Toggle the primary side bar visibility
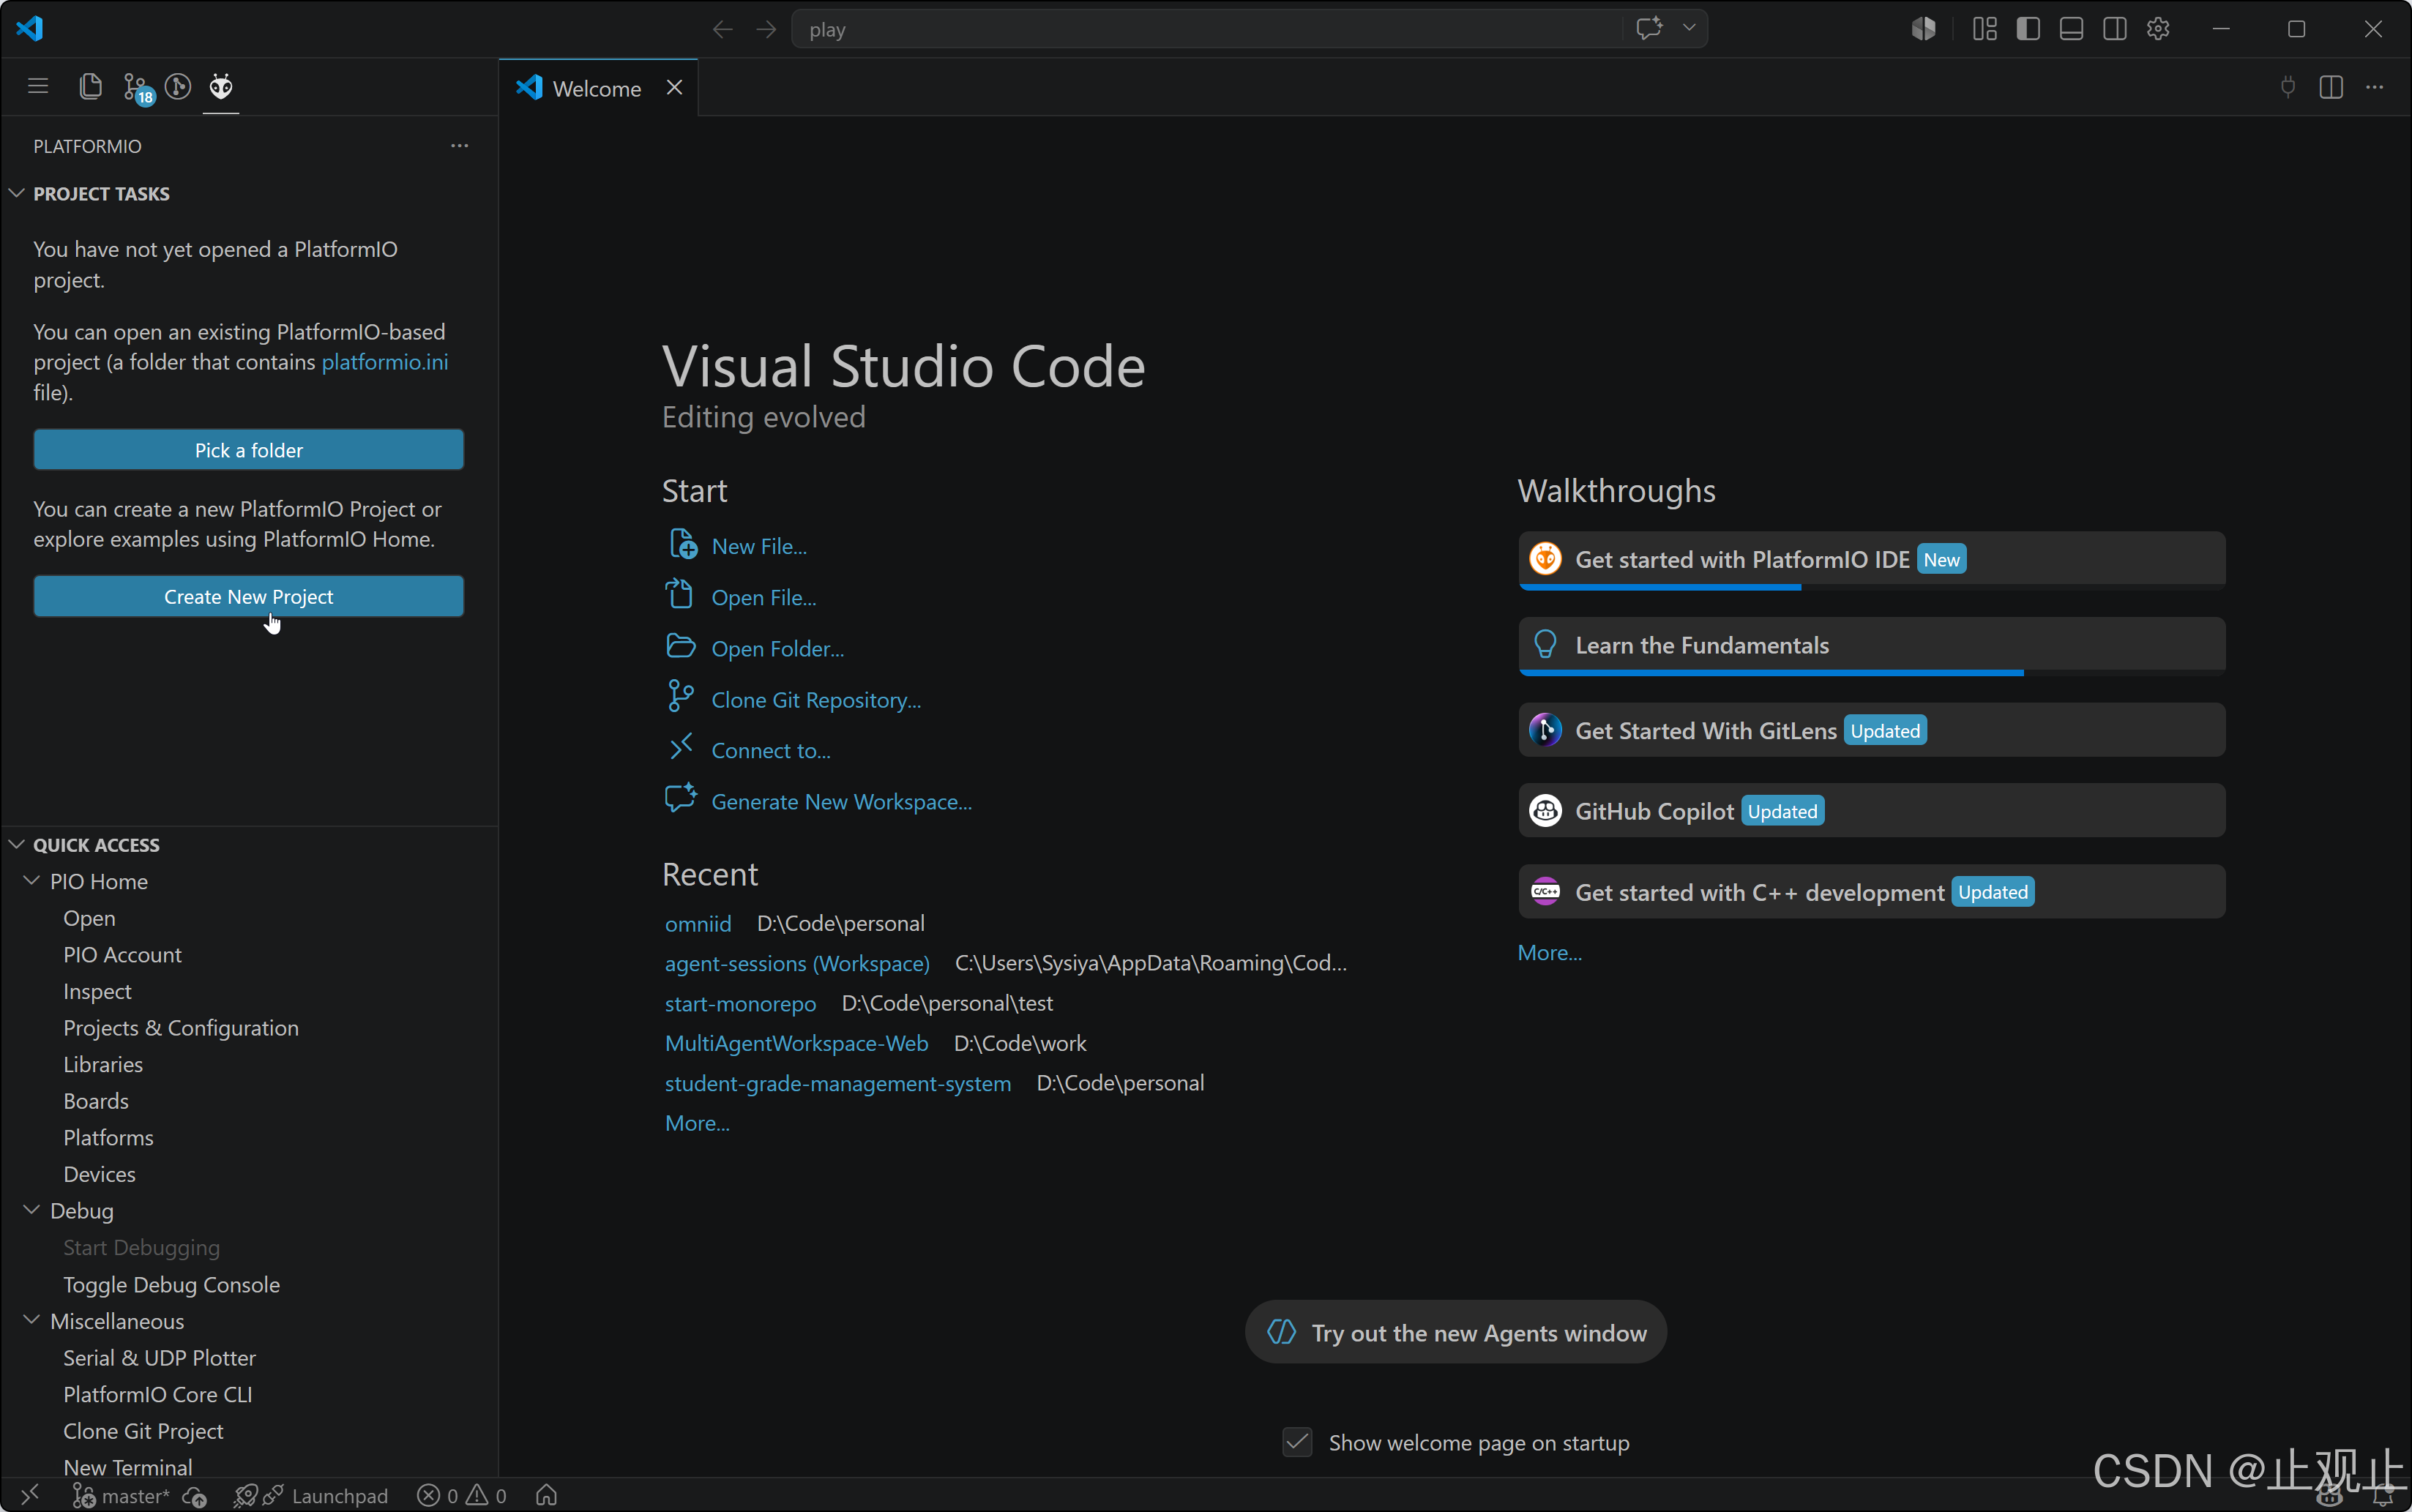Screen dimensions: 2412x1512 click(2028, 29)
